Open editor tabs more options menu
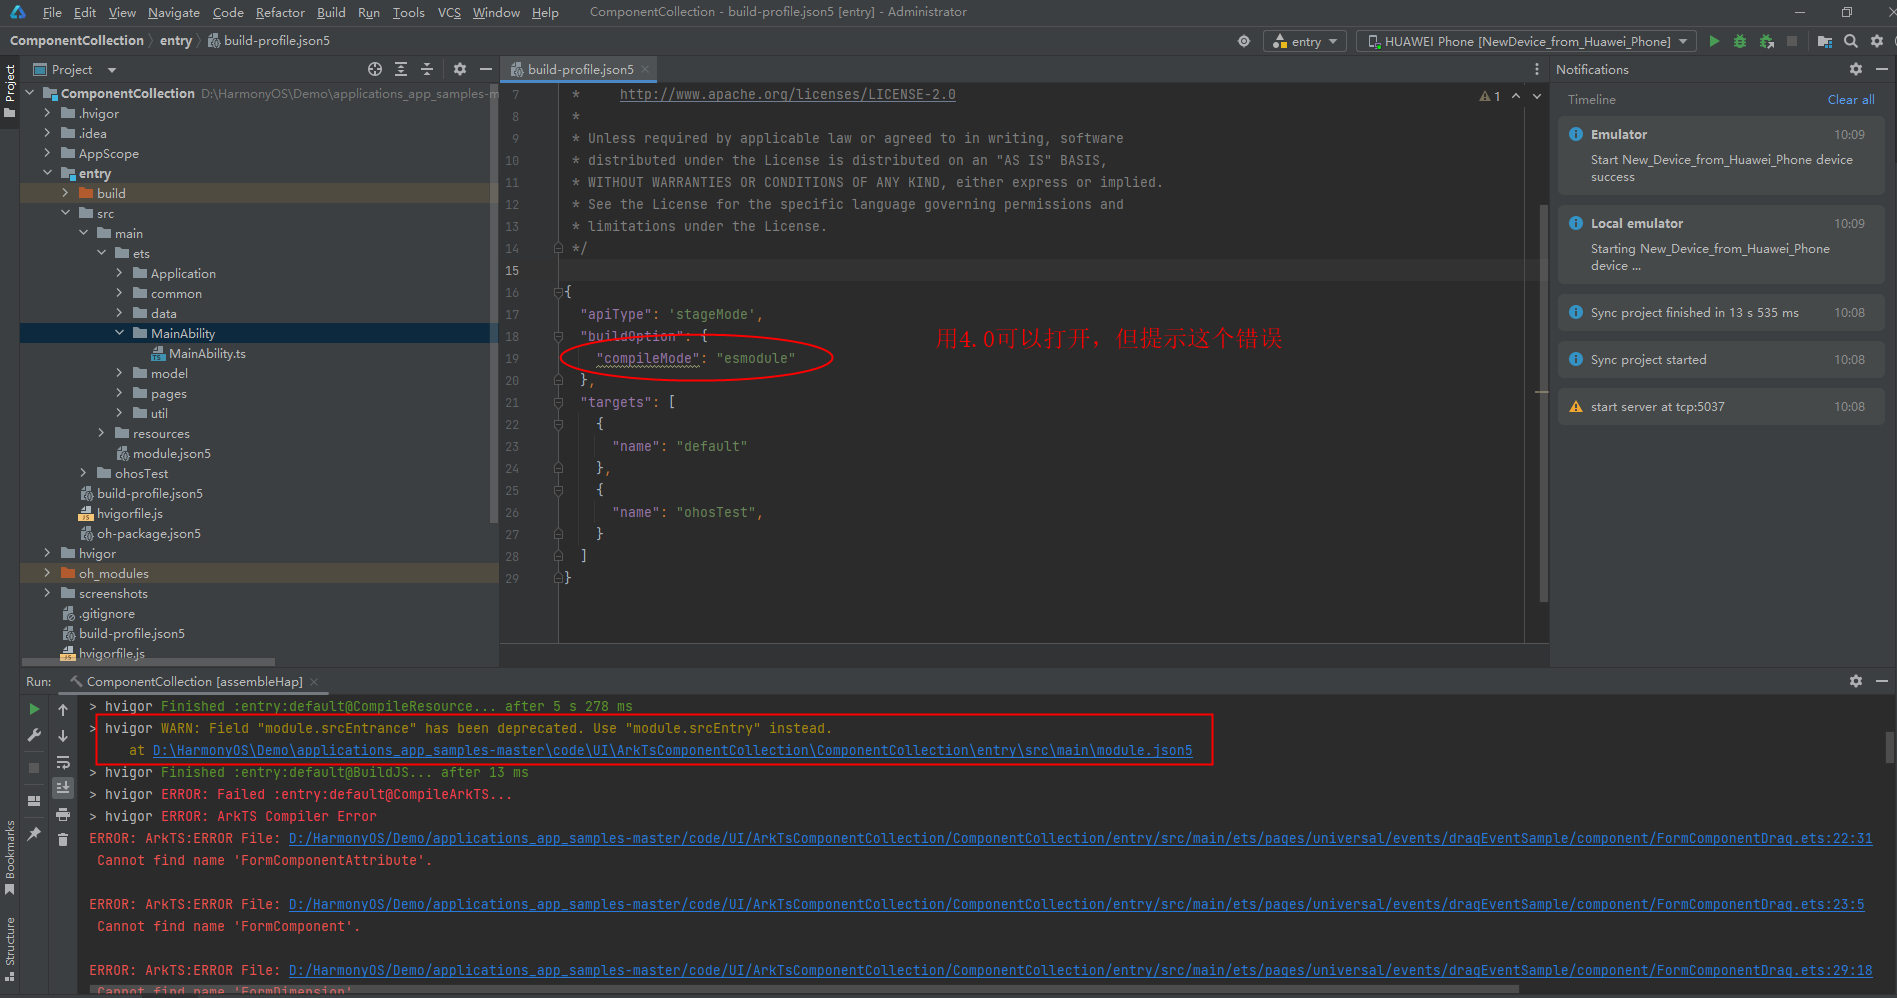The height and width of the screenshot is (998, 1897). (x=1537, y=69)
